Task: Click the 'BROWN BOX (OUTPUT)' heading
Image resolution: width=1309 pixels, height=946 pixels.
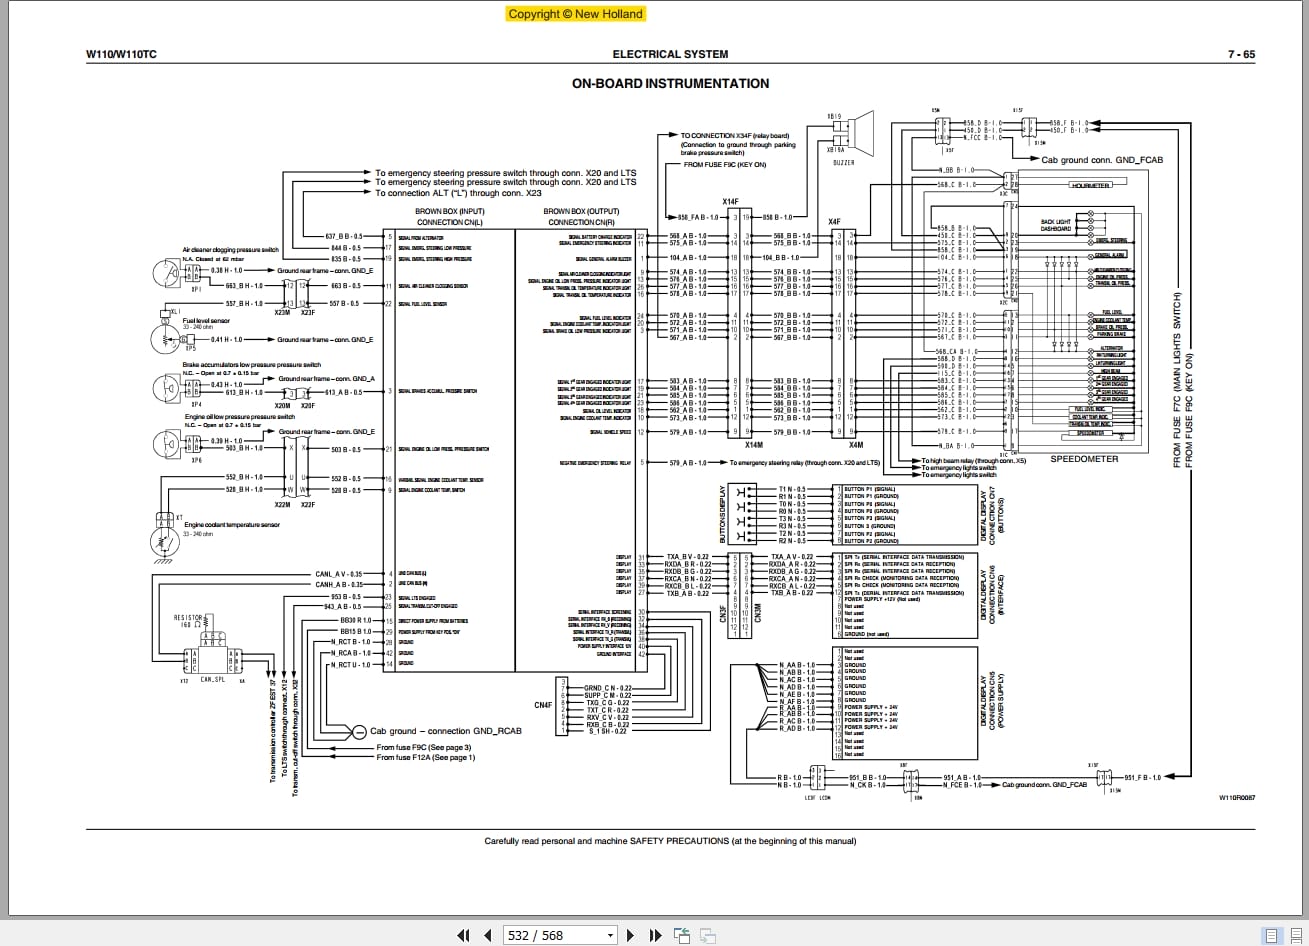Action: pyautogui.click(x=581, y=212)
